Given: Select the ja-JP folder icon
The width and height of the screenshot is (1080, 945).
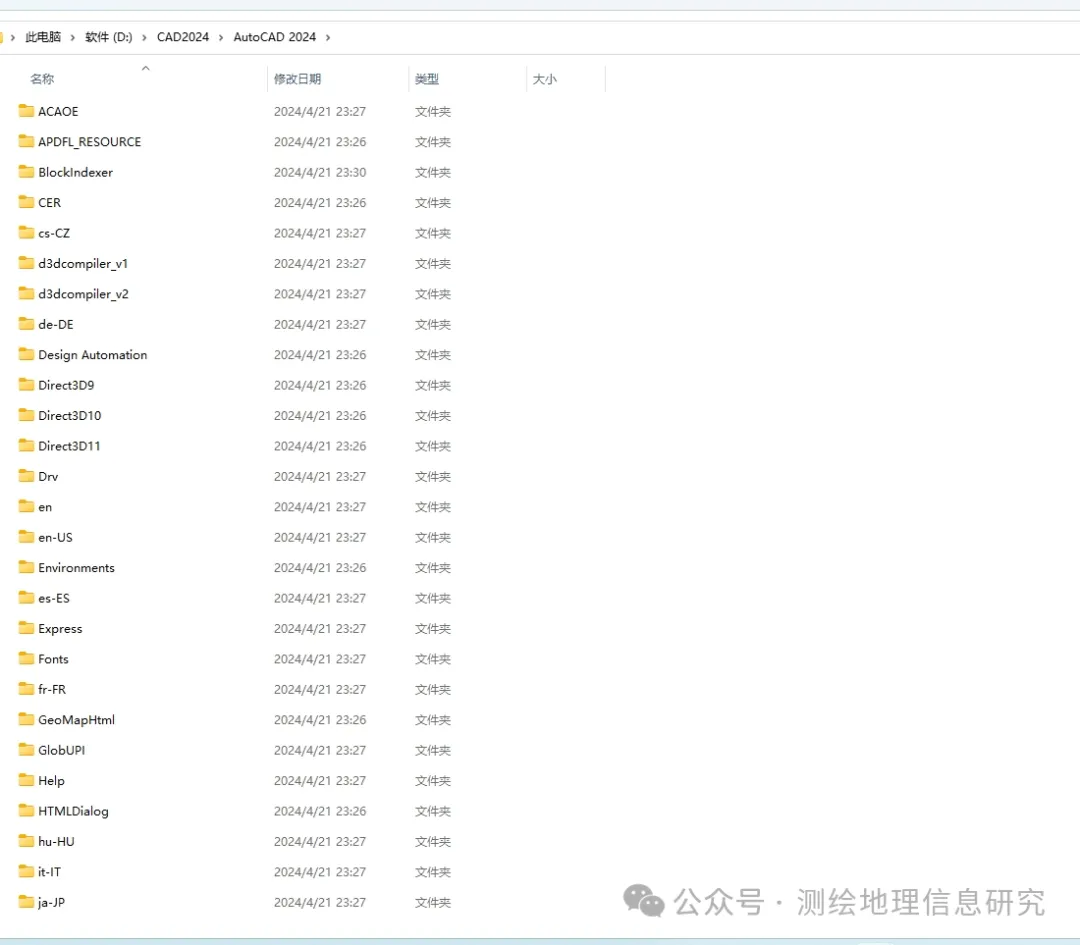Looking at the screenshot, I should (x=26, y=902).
